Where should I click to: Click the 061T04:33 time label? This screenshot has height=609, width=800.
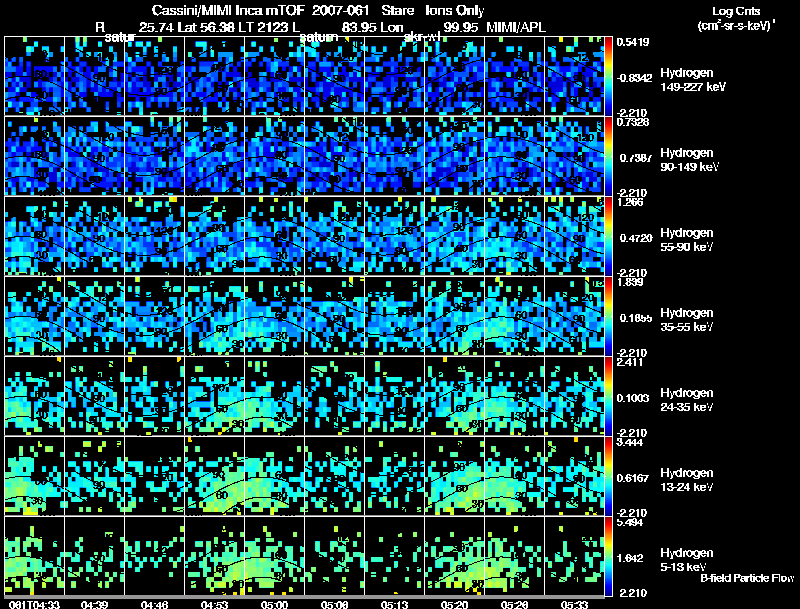(34, 605)
